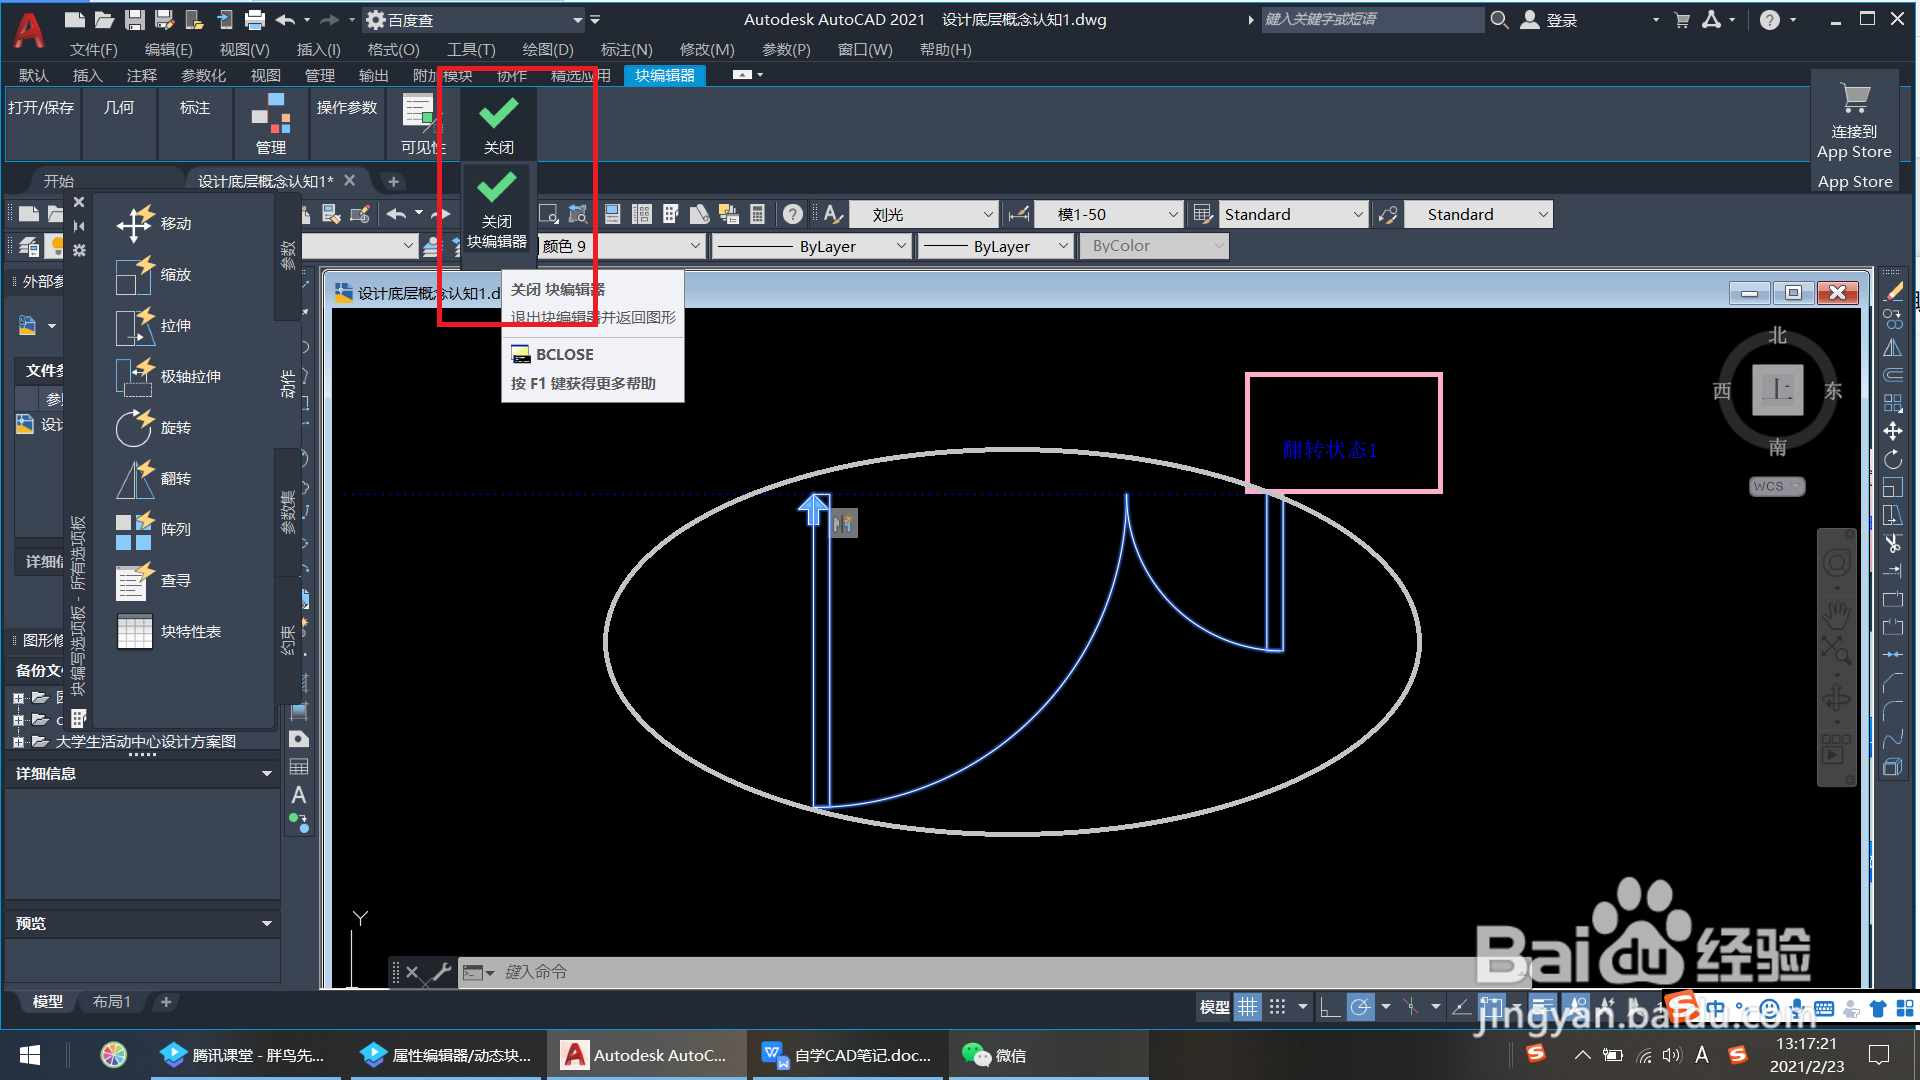Click the 打开/保存 ribbon panel button
The height and width of the screenshot is (1080, 1920).
41,107
